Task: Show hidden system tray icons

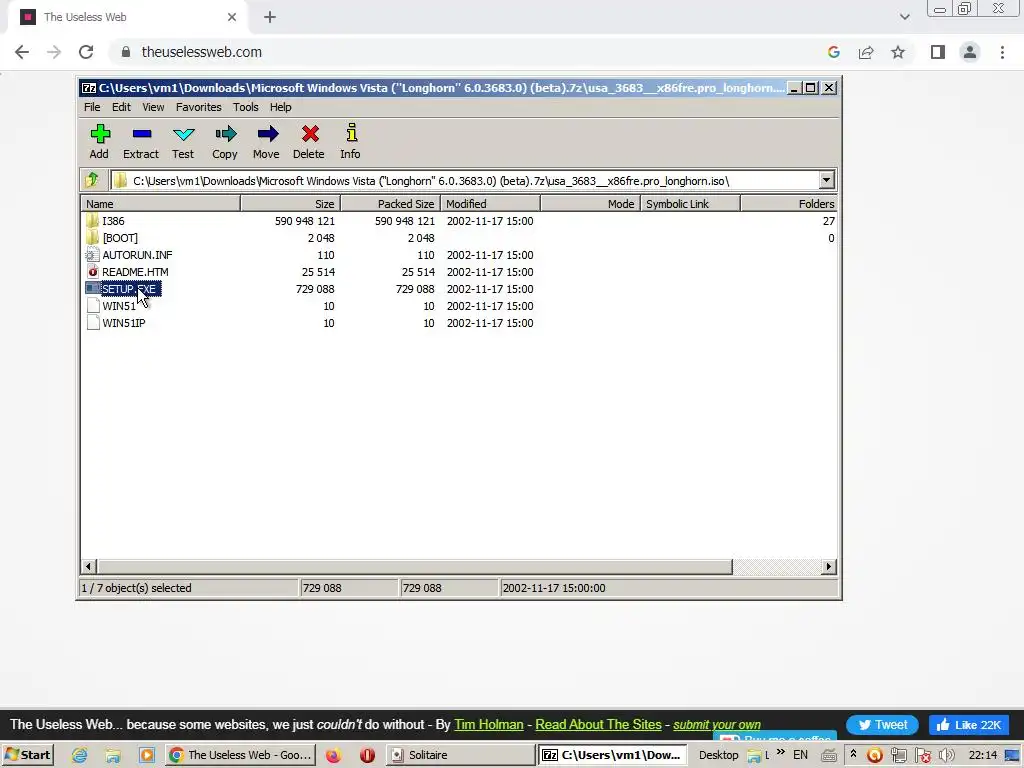Action: pos(853,754)
